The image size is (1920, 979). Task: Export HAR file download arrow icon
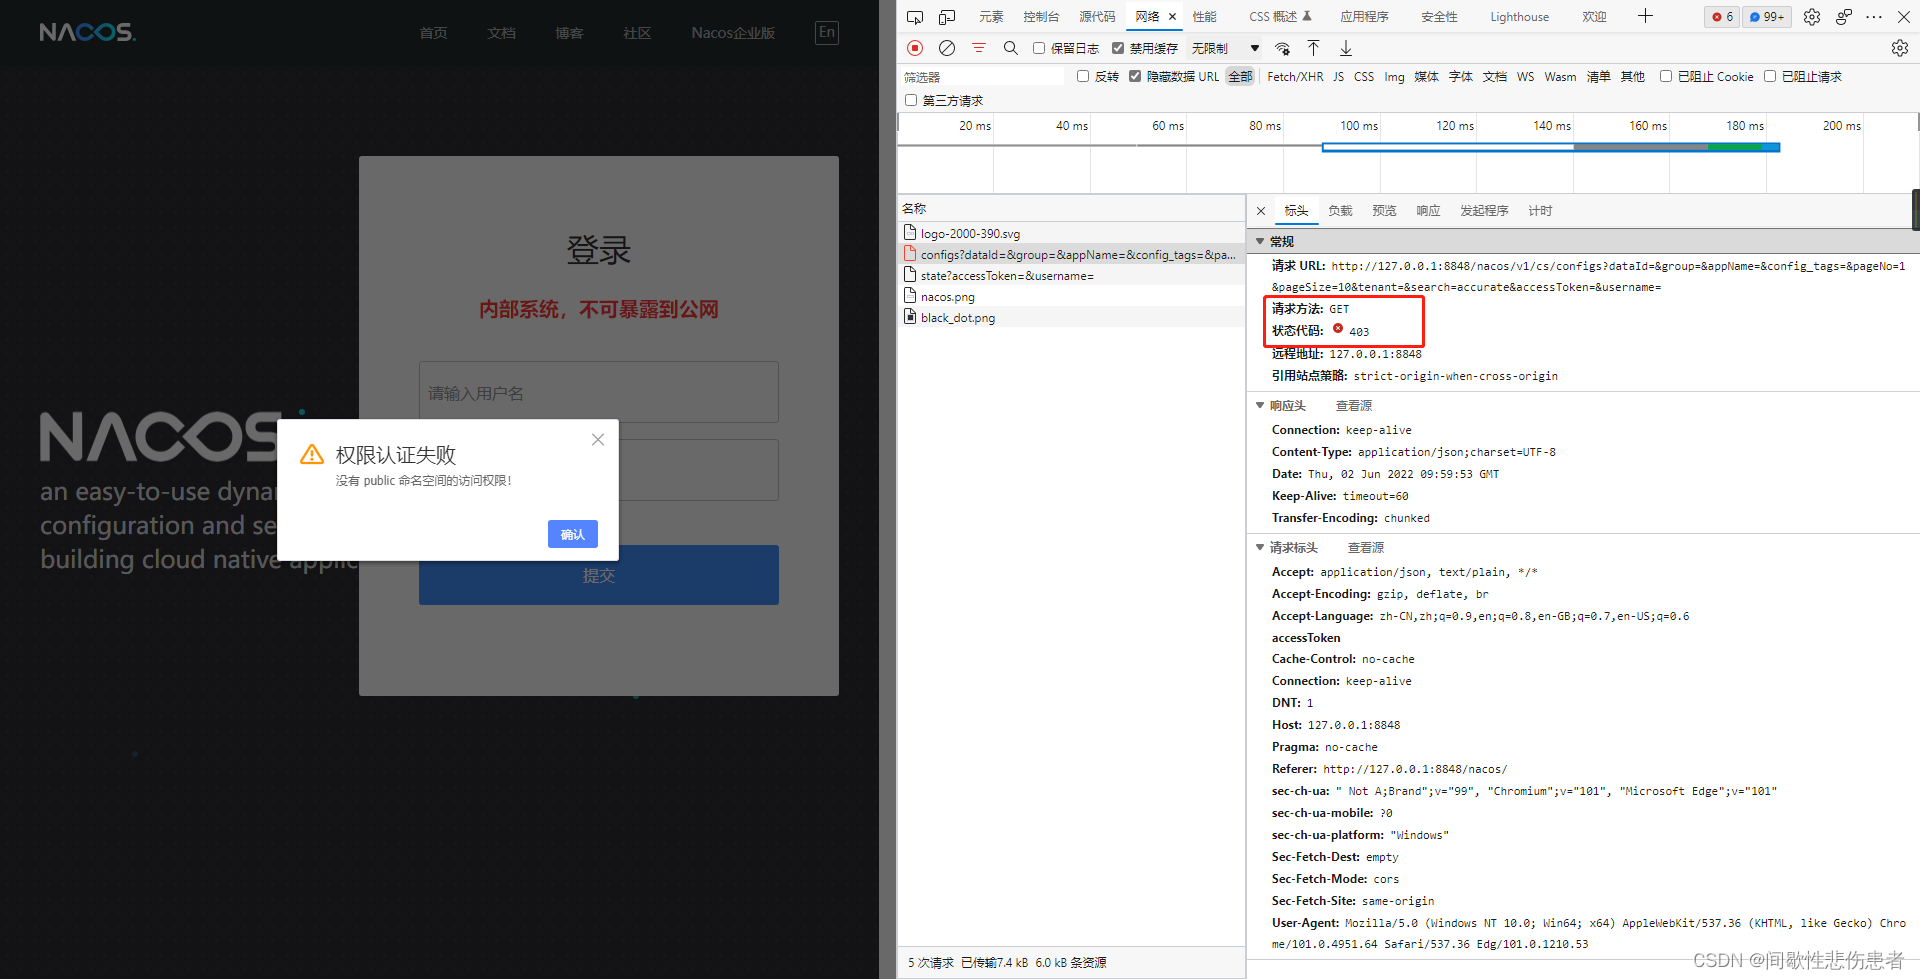pos(1346,48)
